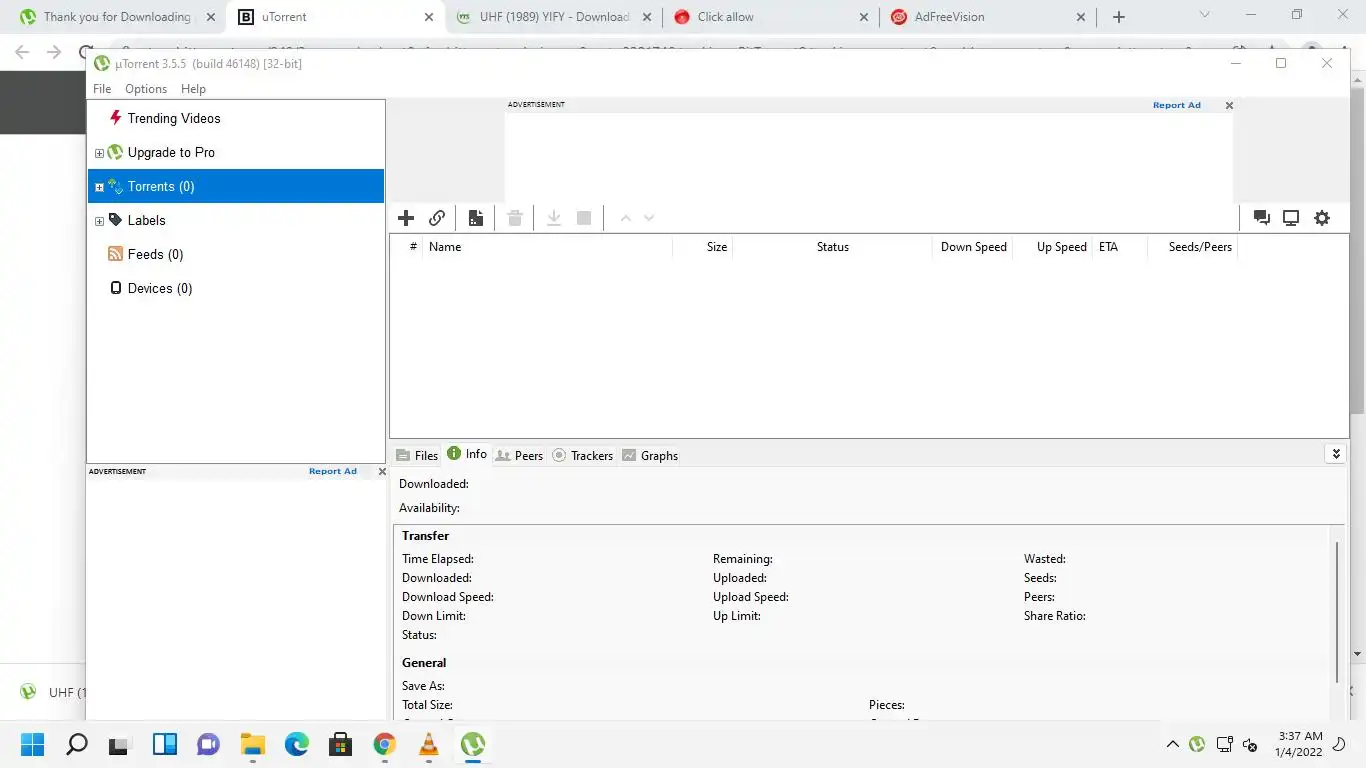1366x768 pixels.
Task: Close the AdFreeVision browser tab
Action: click(x=1081, y=17)
